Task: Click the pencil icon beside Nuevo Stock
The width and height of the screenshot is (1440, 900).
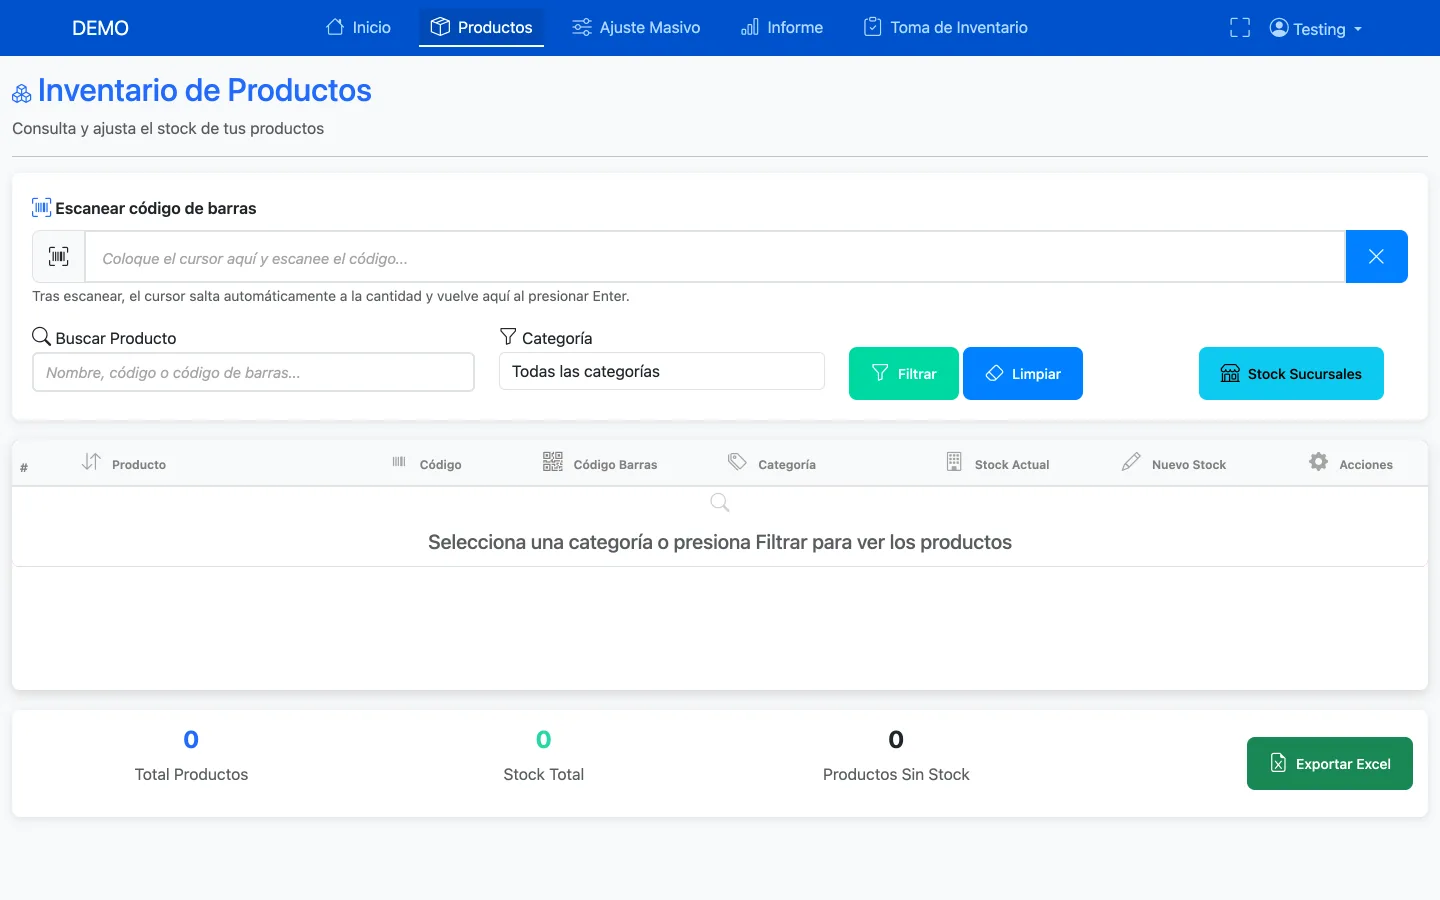Action: (1131, 461)
